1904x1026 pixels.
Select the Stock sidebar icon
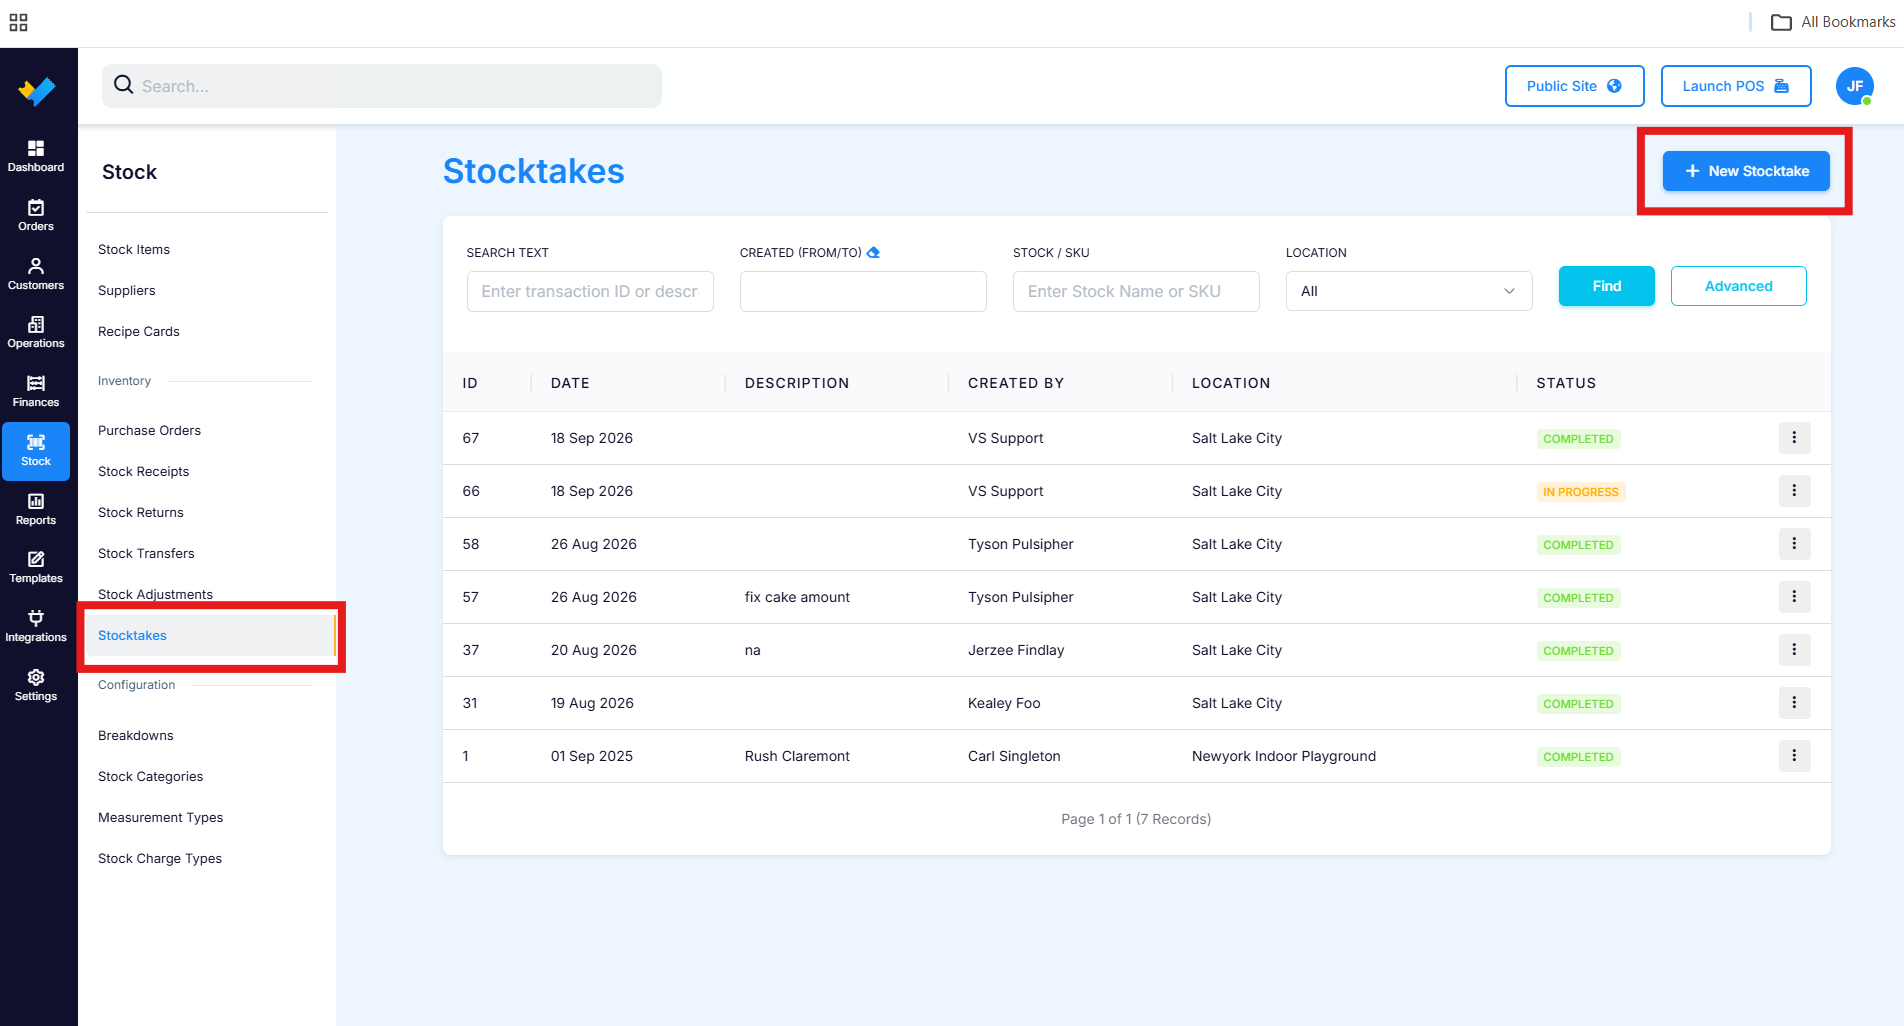tap(36, 451)
